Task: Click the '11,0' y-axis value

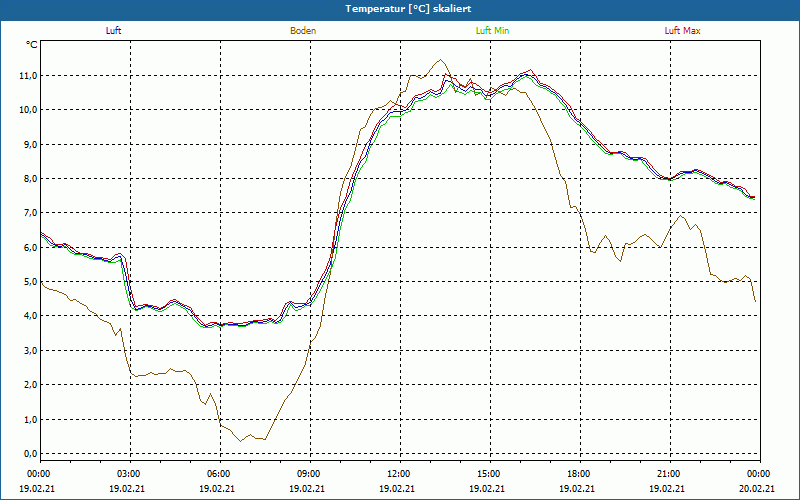Action: (x=28, y=76)
